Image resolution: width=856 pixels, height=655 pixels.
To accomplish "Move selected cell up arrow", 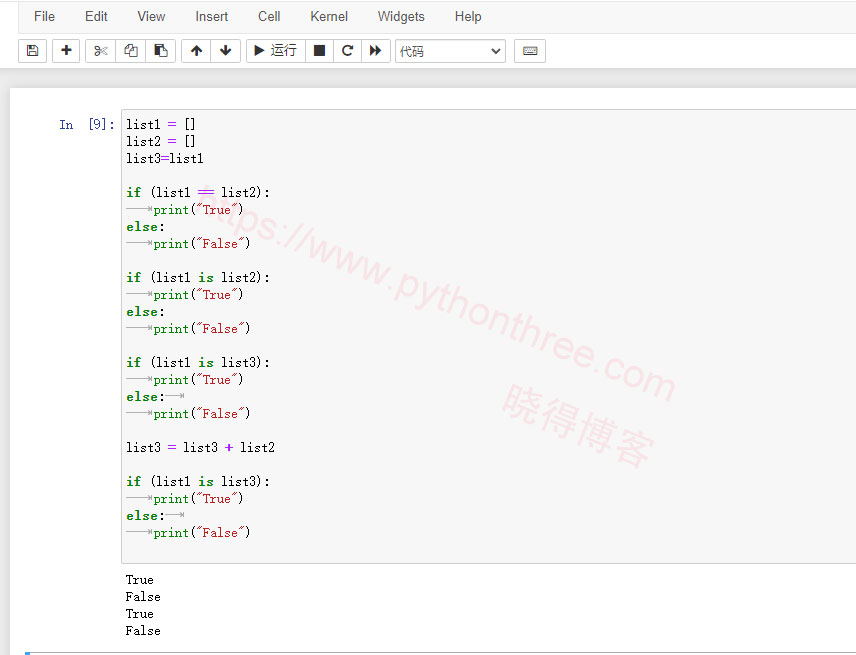I will (197, 51).
